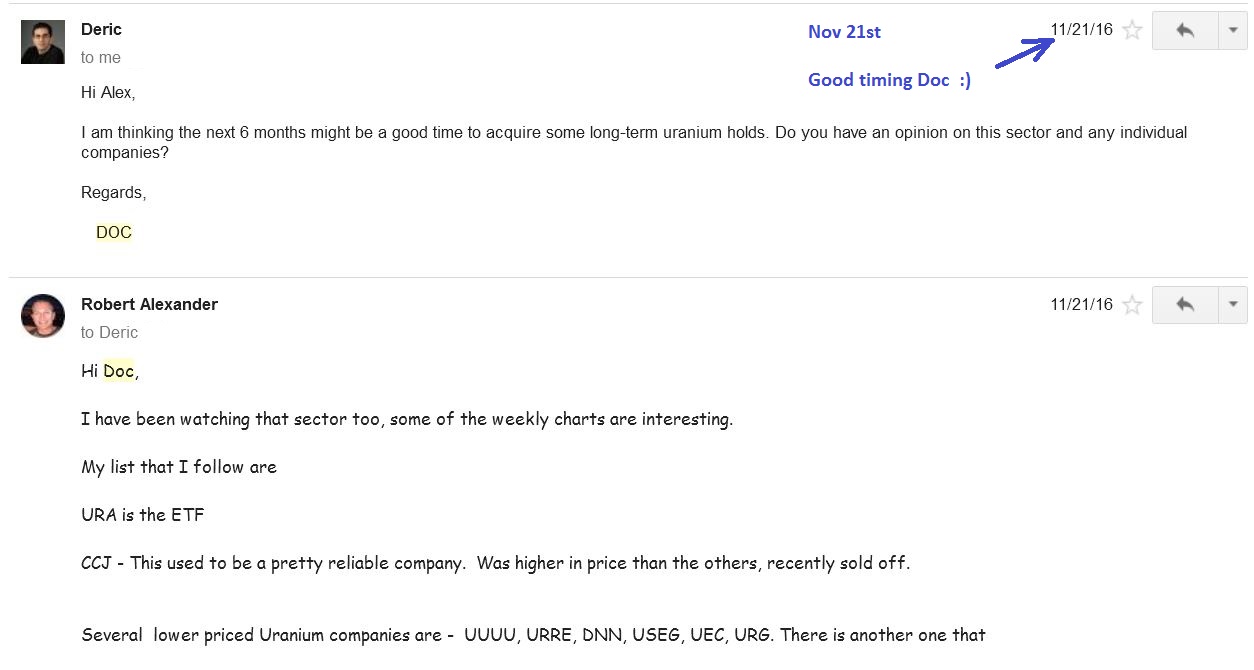Select the highlighted DOC signature
Image resolution: width=1254 pixels, height=670 pixels.
click(114, 233)
